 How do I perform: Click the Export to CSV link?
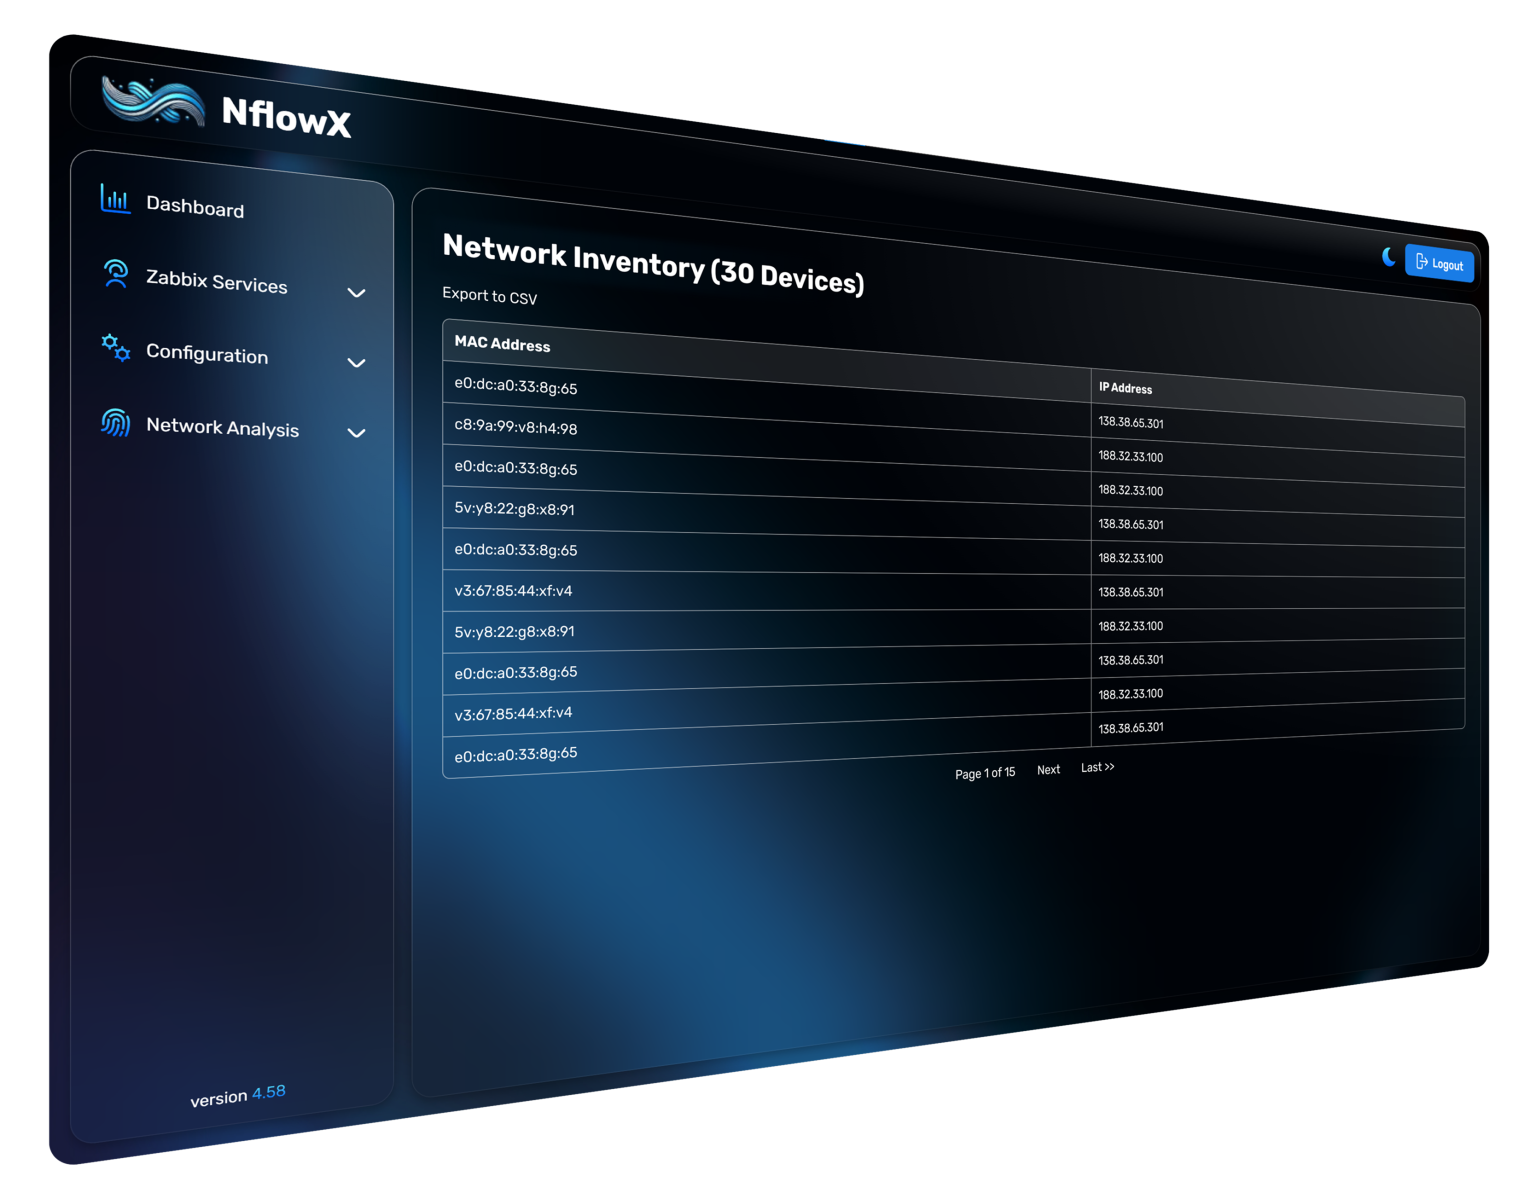[489, 296]
